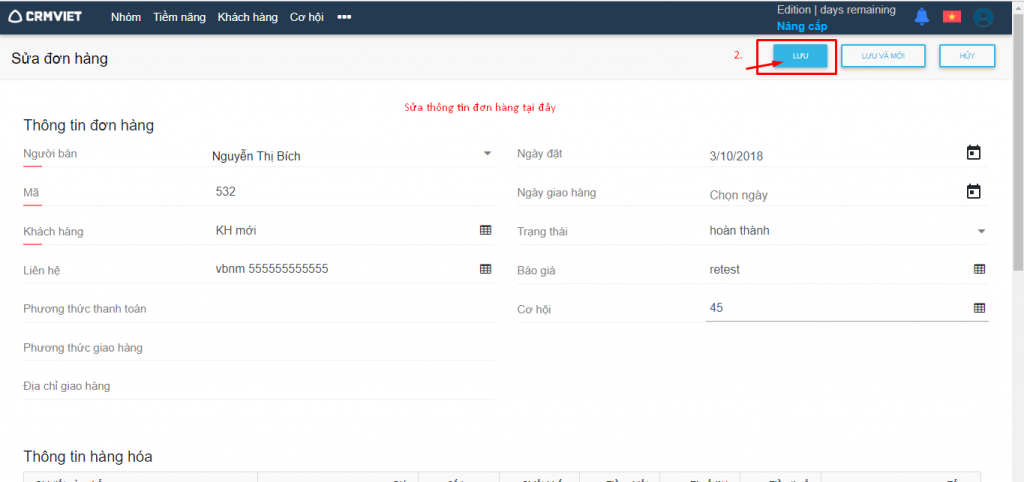Viewport: 1024px width, 482px height.
Task: Open the Báo giá lookup grid icon
Action: coord(979,269)
